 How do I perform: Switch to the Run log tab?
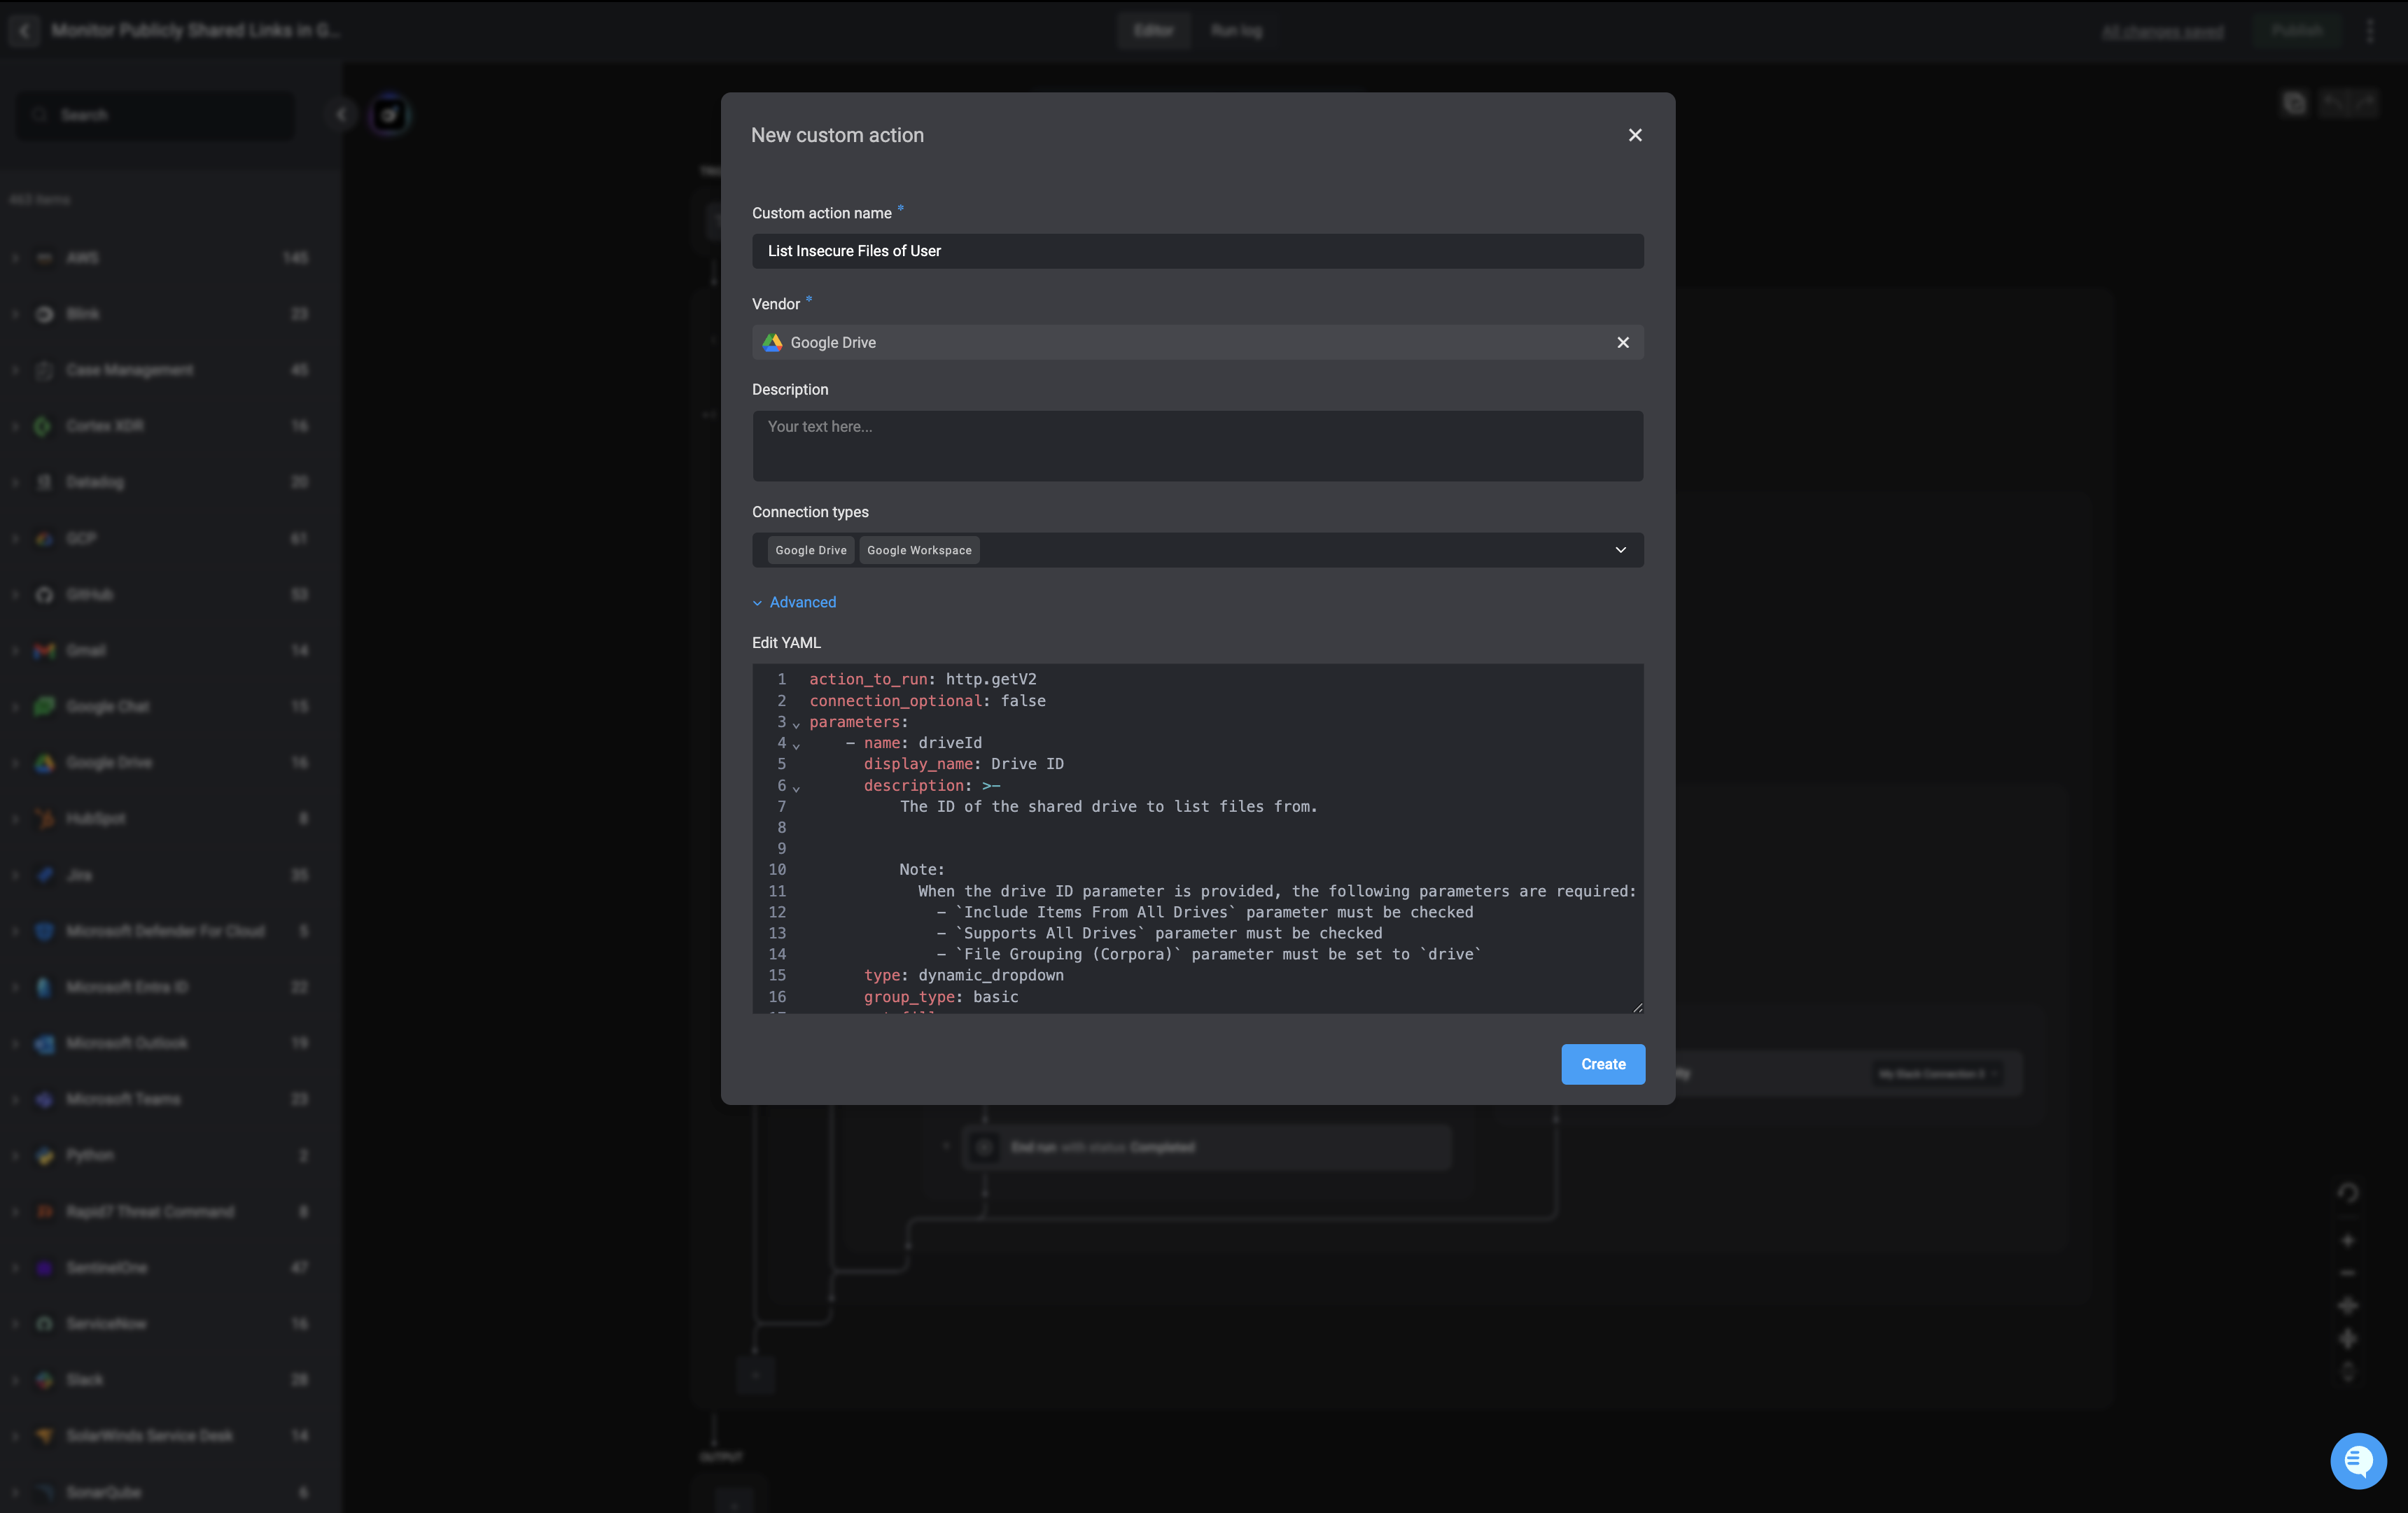click(1236, 31)
